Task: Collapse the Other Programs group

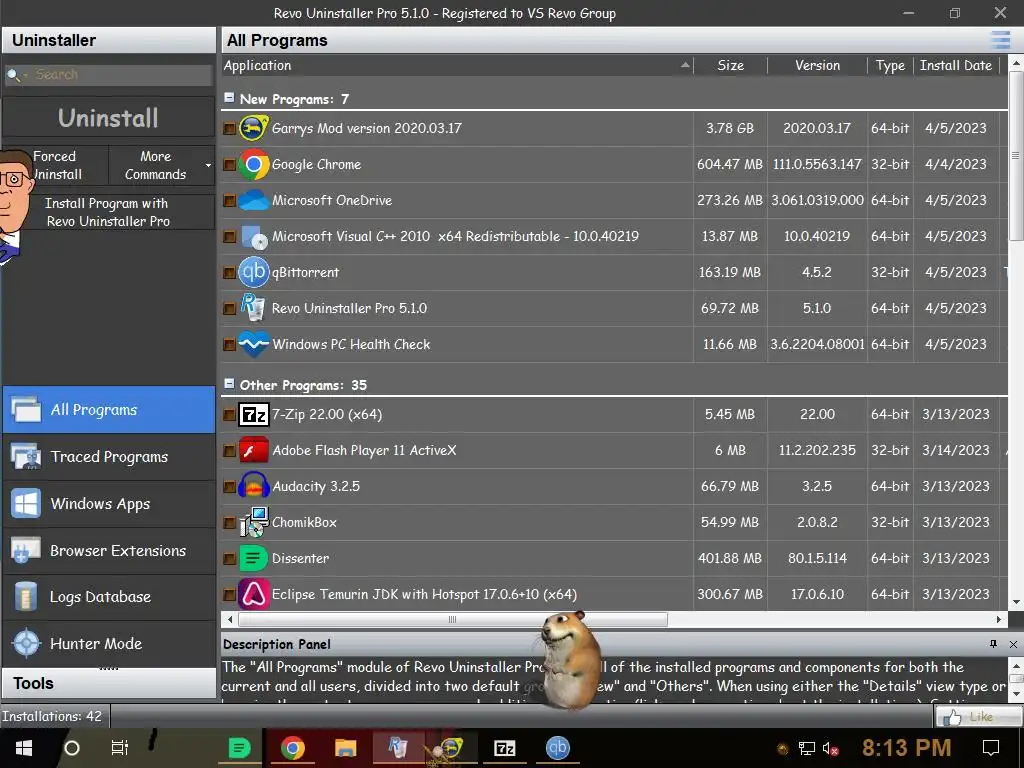Action: tap(229, 383)
